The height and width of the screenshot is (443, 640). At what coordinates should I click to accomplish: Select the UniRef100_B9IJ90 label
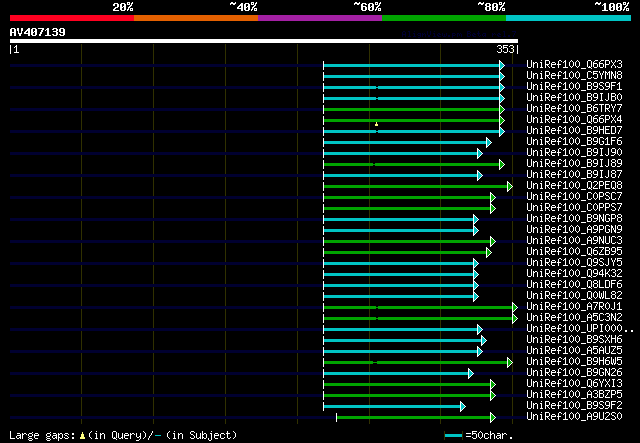click(574, 153)
